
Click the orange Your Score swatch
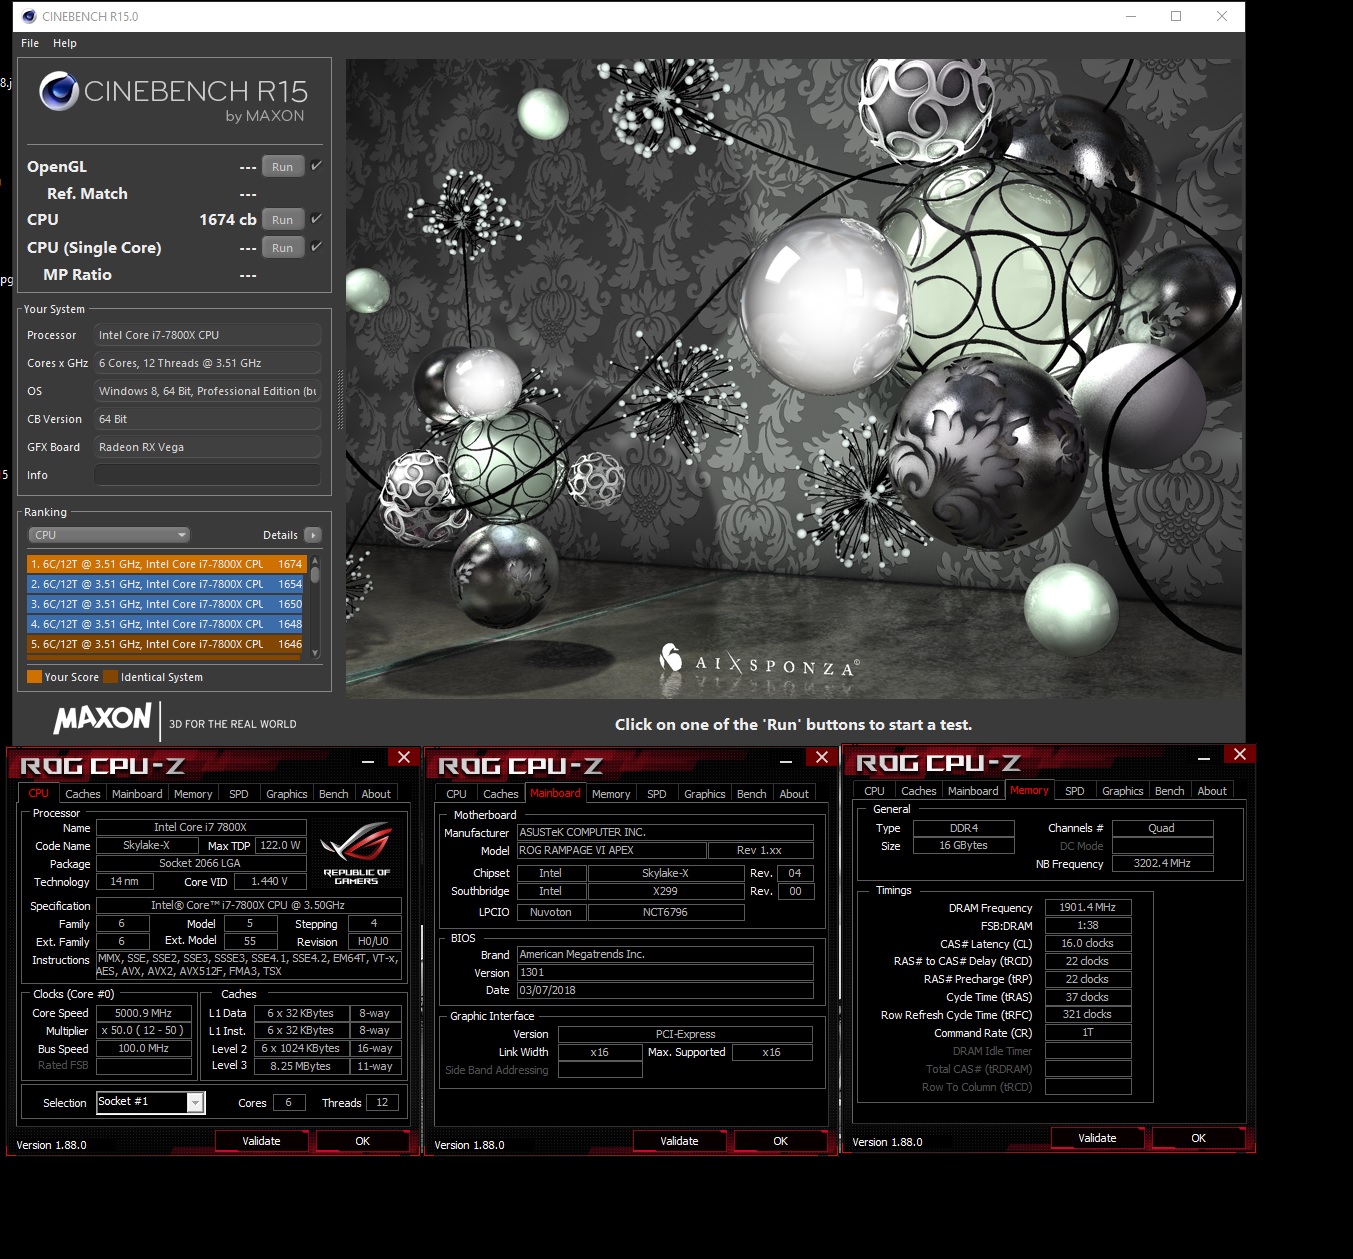34,677
